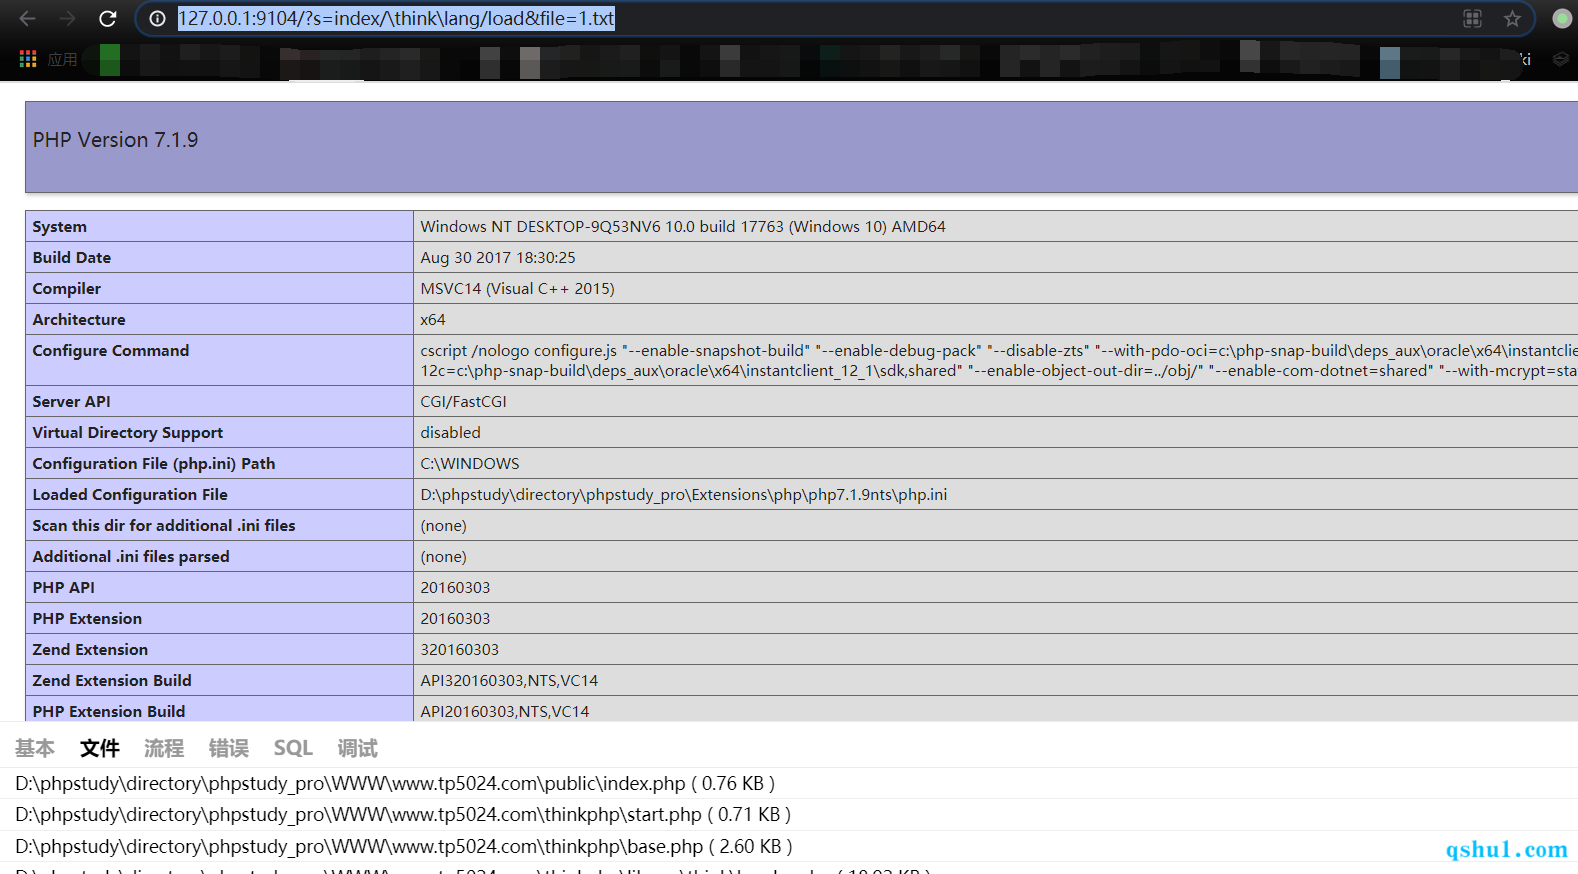Click Additional .ini files parsed label
Screen dimensions: 1578x874
[131, 557]
